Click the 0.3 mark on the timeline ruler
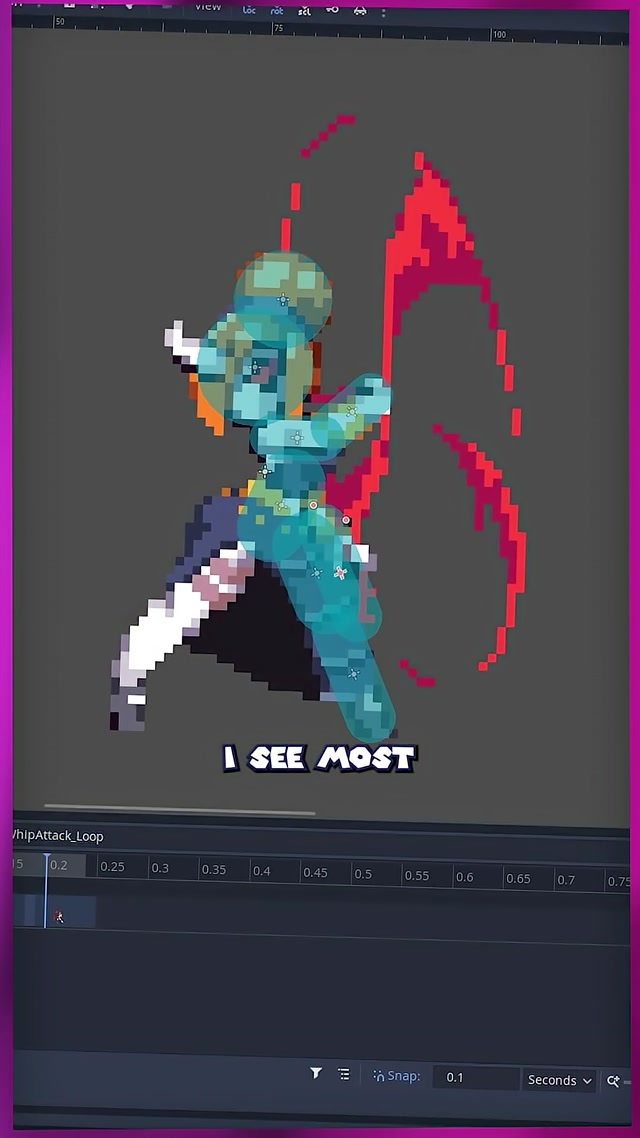Viewport: 640px width, 1138px height. pyautogui.click(x=160, y=868)
